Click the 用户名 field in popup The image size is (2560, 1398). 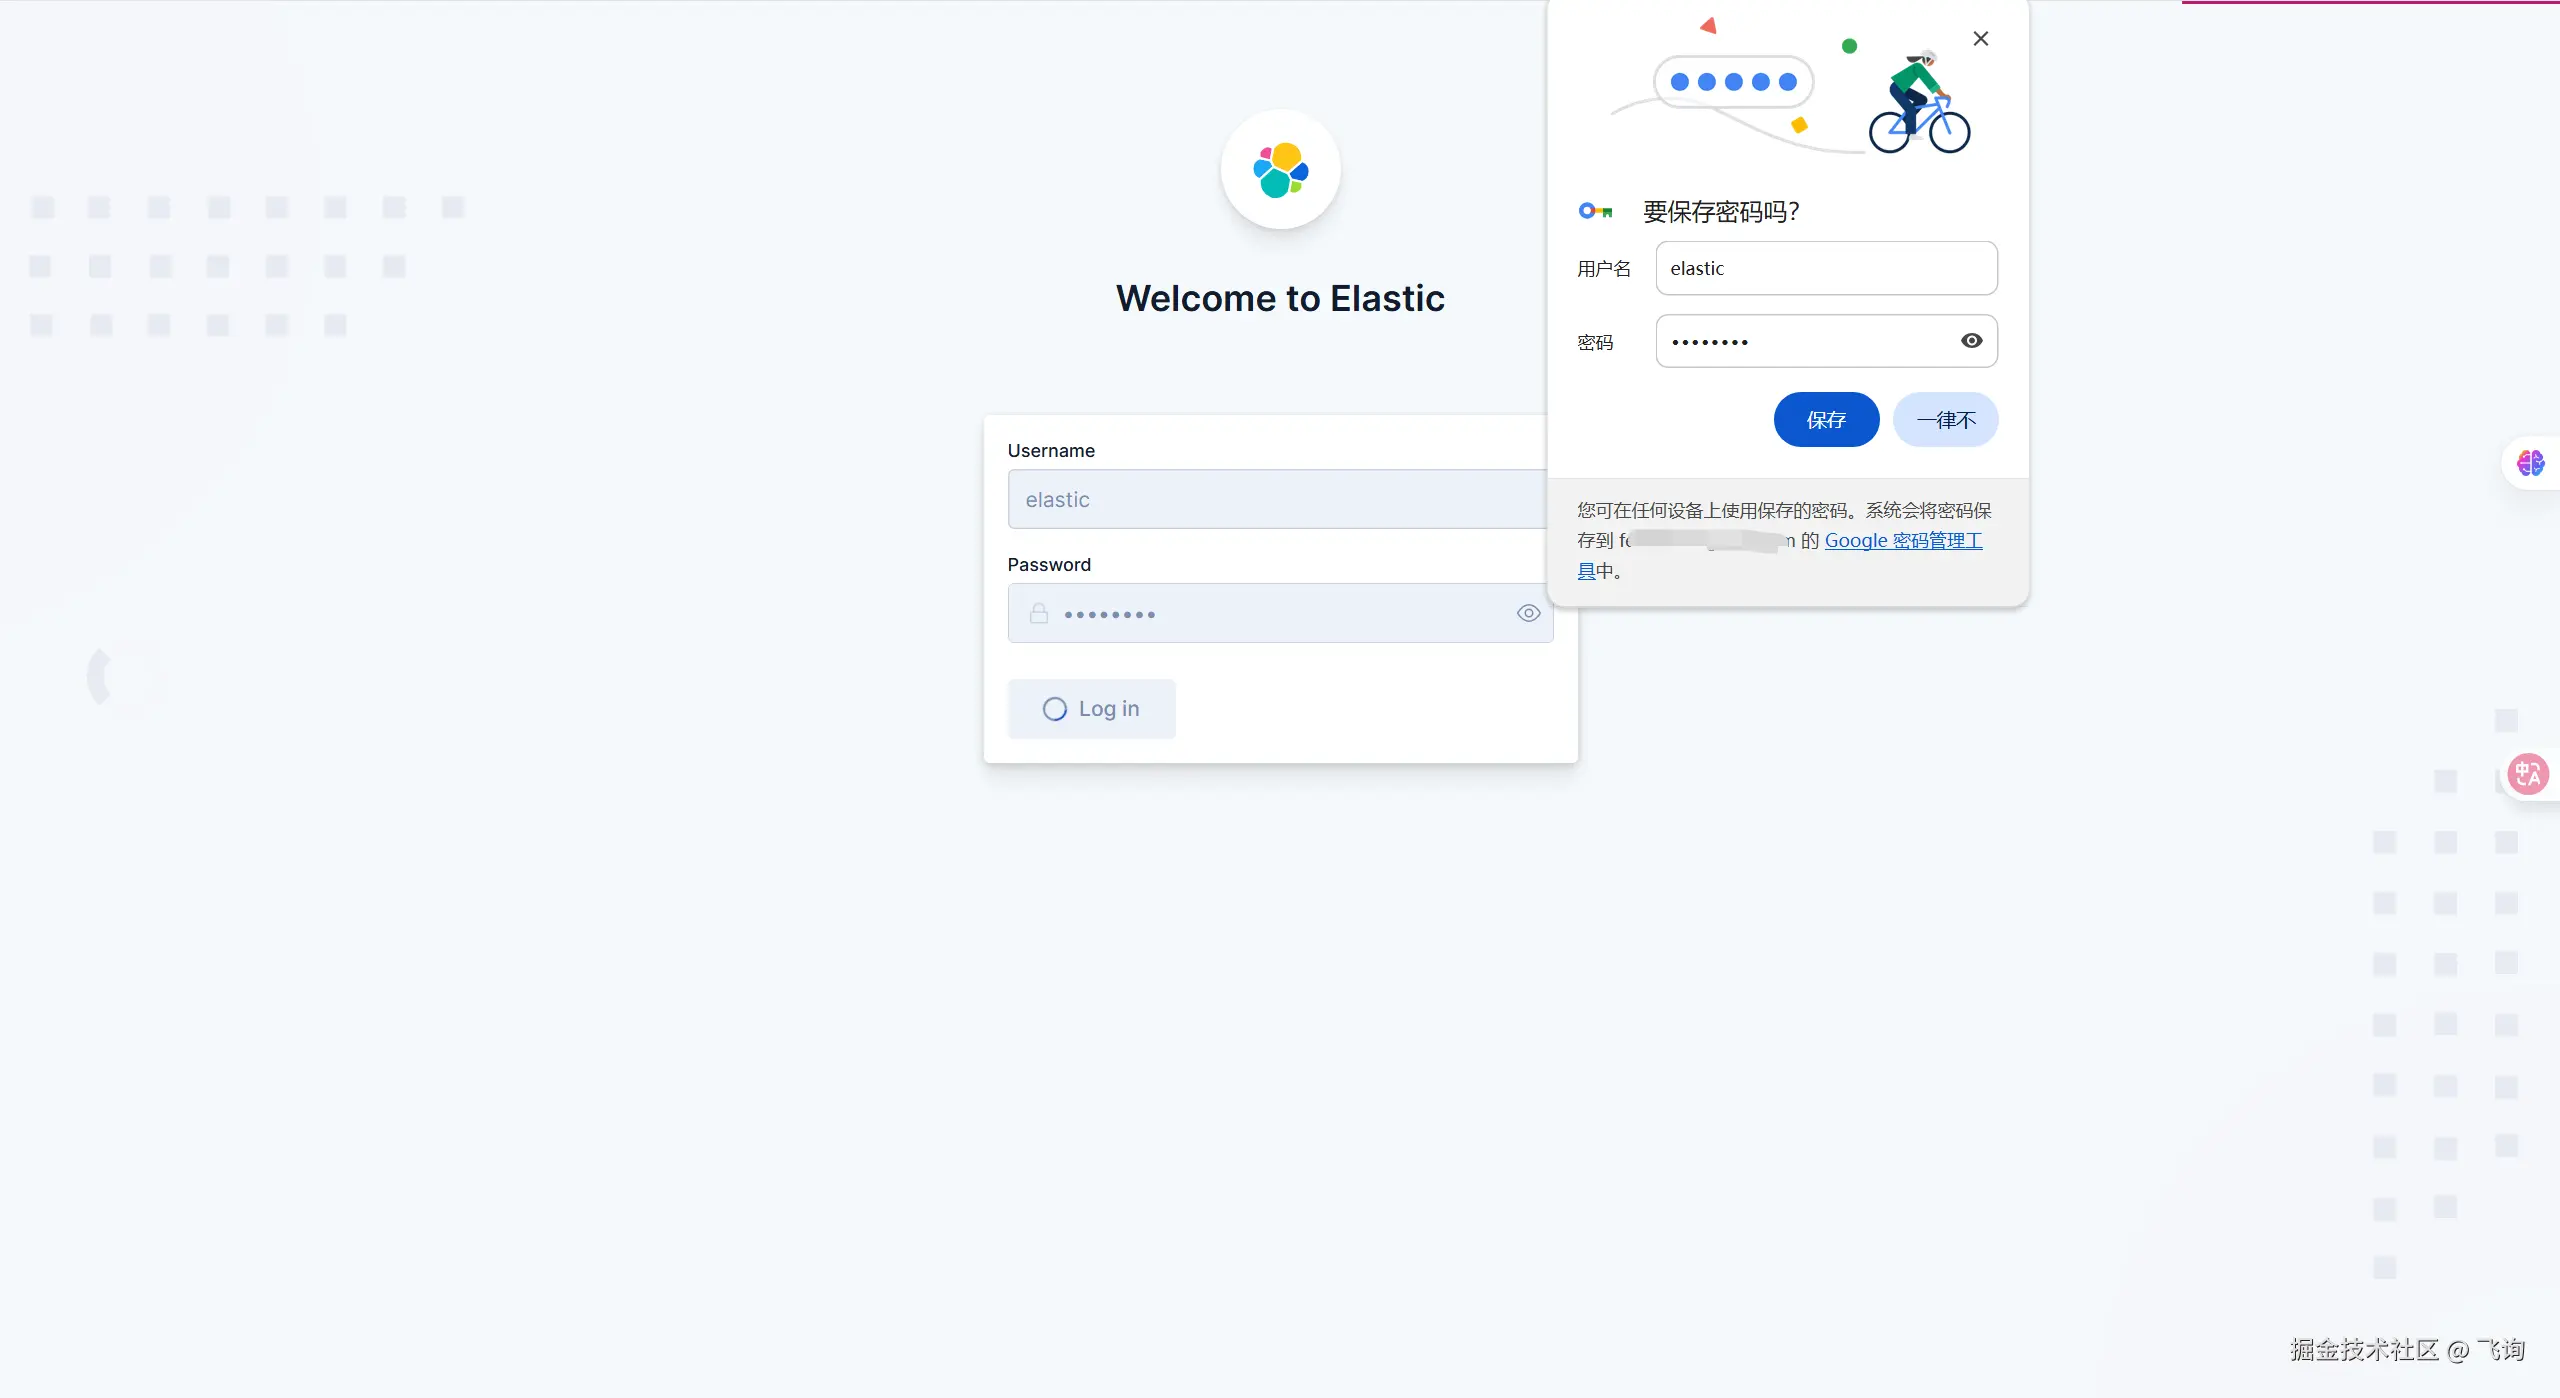[1825, 268]
